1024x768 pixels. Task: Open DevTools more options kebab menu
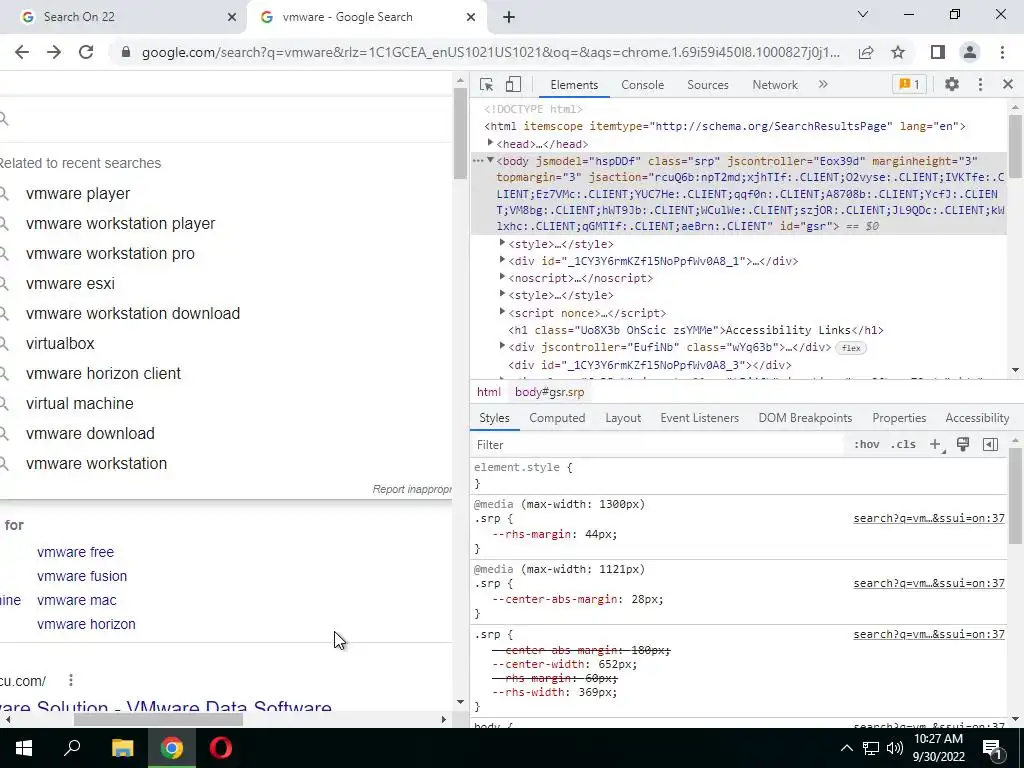click(x=980, y=84)
